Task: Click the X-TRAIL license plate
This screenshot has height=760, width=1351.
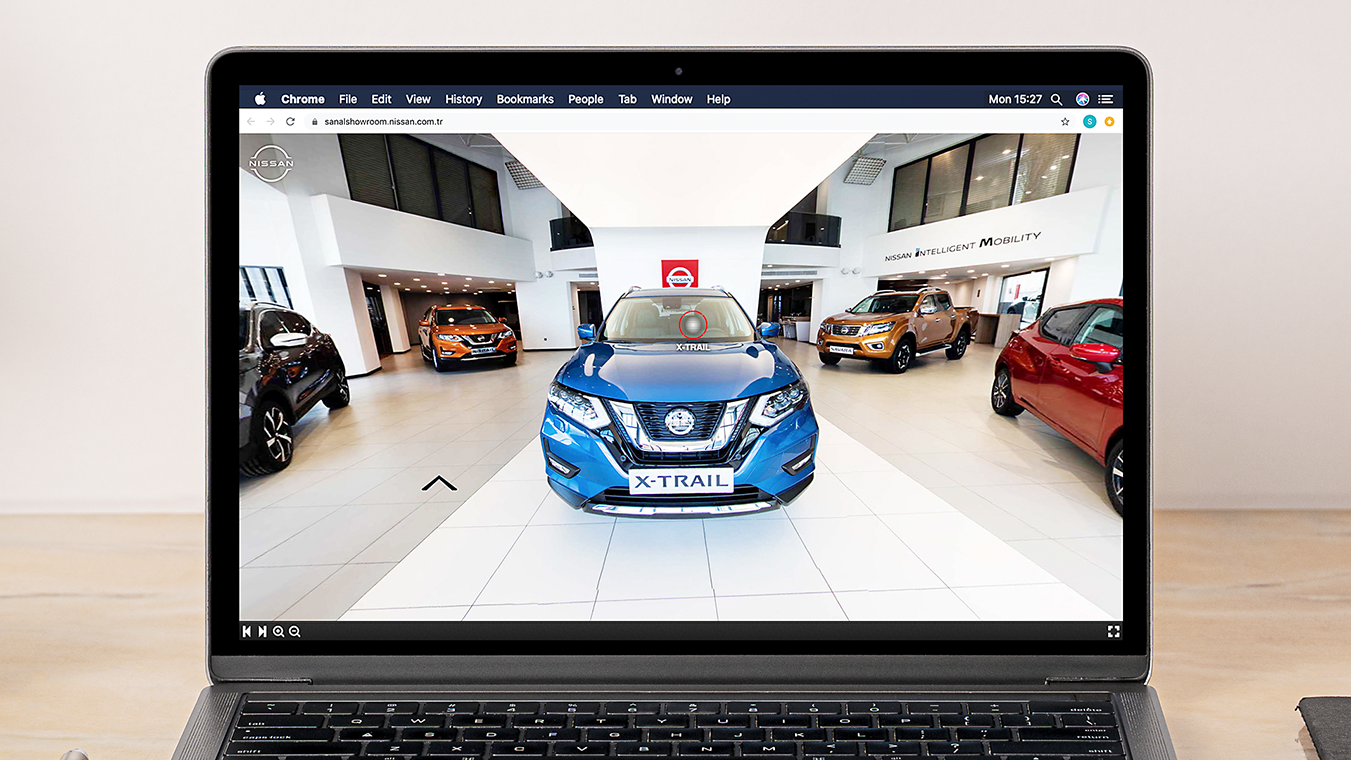Action: point(681,481)
